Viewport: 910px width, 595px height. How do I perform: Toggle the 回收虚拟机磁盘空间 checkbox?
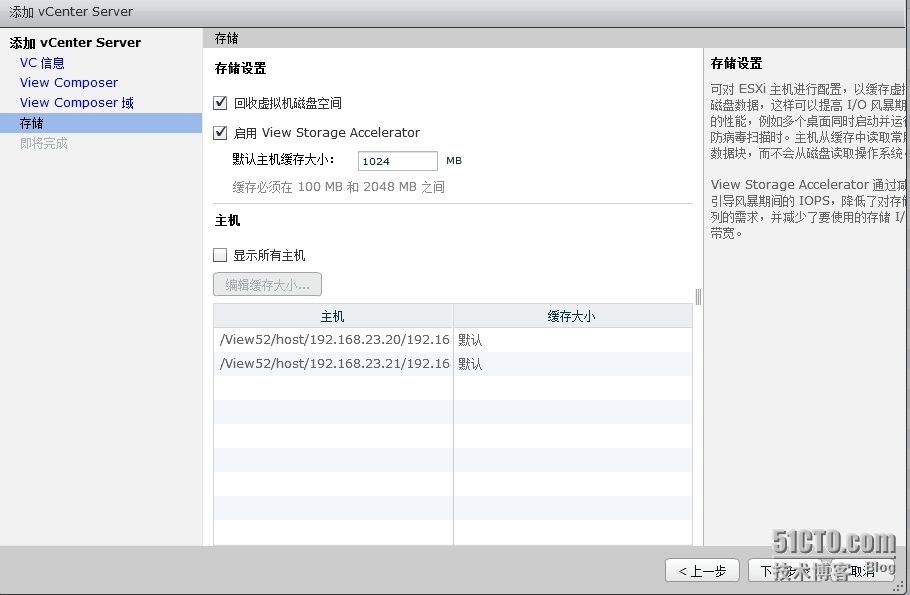point(220,103)
